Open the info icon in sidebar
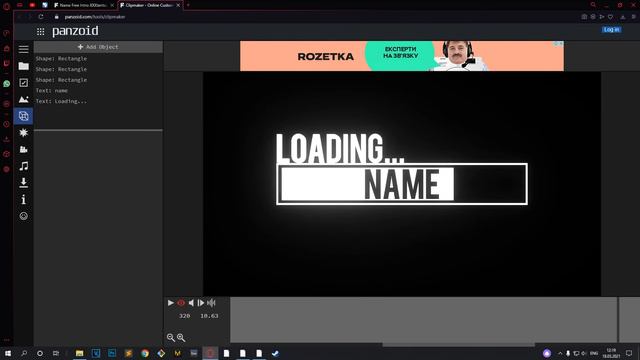640x360 pixels. [x=24, y=200]
